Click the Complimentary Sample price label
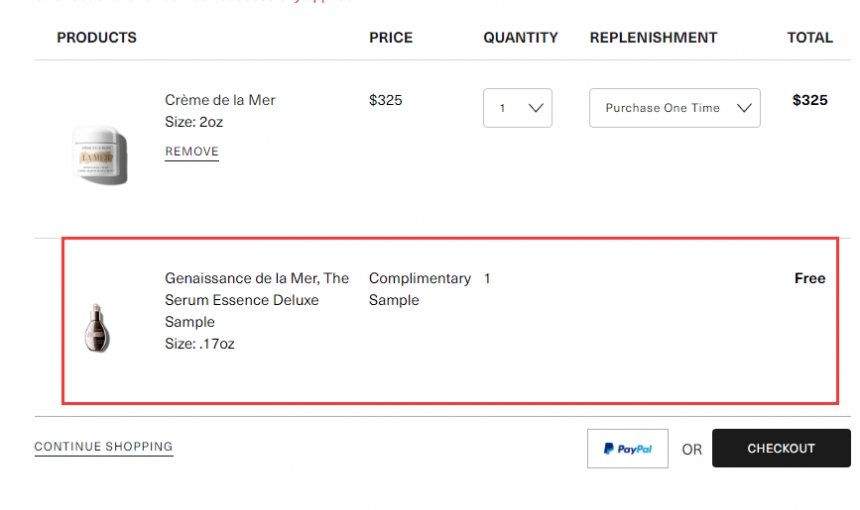Image resolution: width=860 pixels, height=510 pixels. (x=419, y=289)
